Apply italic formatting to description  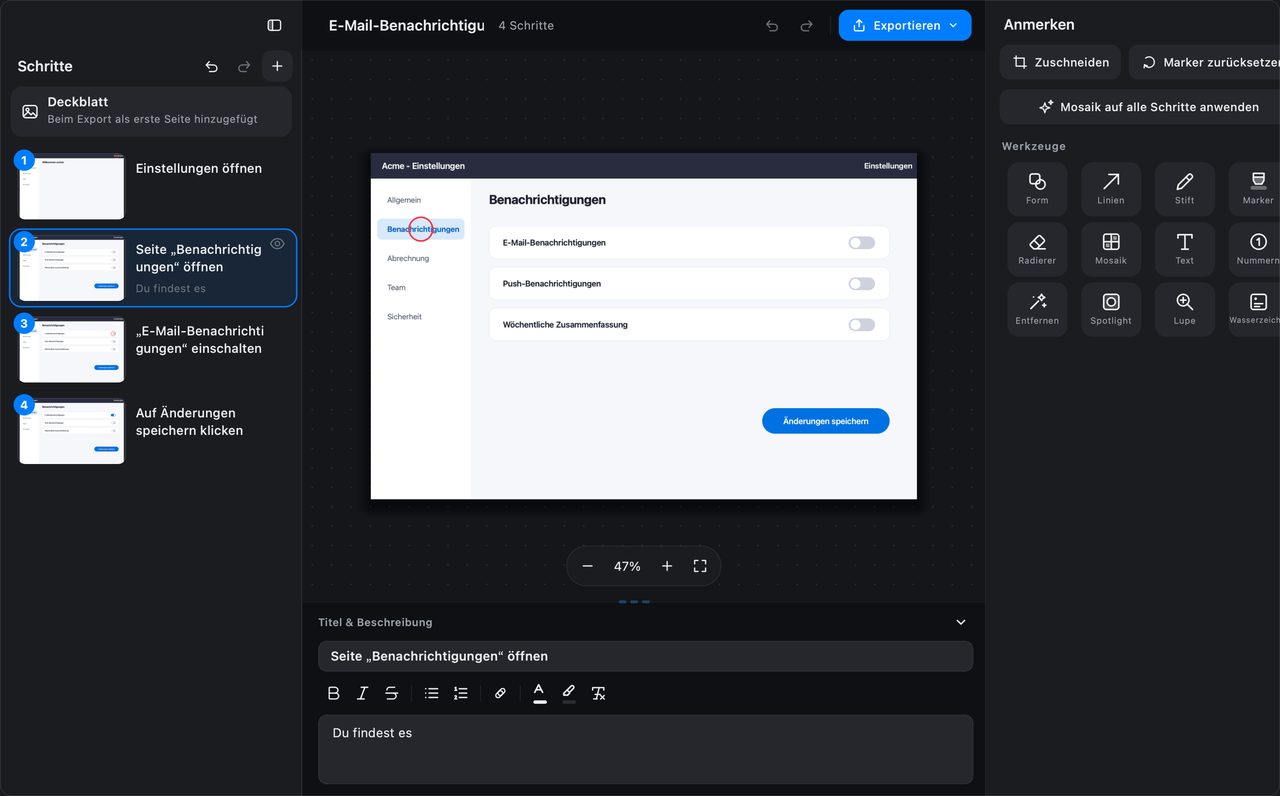click(x=362, y=693)
